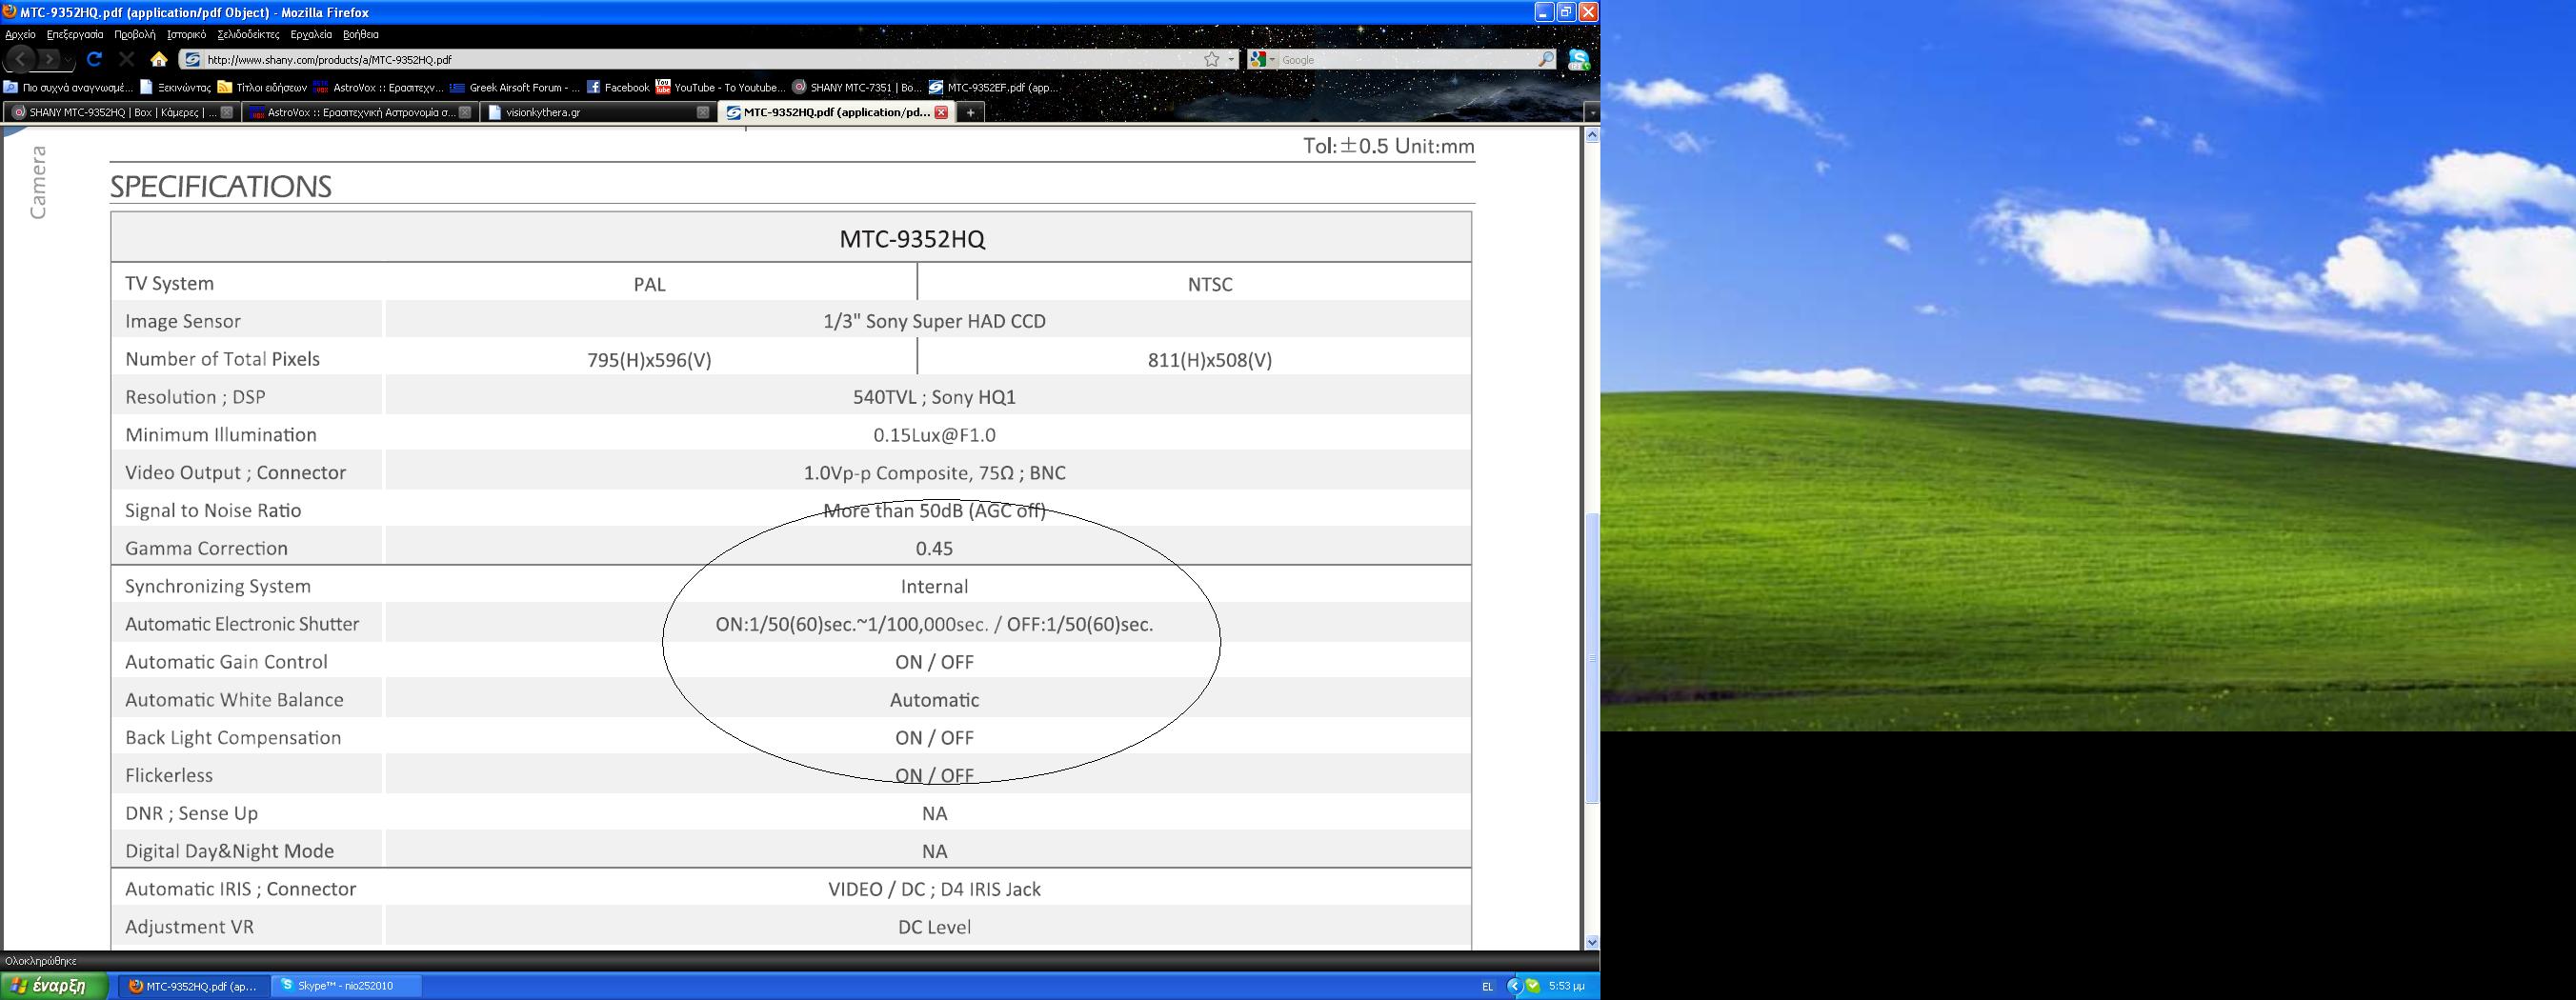The image size is (2576, 1000).
Task: Click 'Automatic Electronic Shutter' row label
Action: (242, 624)
